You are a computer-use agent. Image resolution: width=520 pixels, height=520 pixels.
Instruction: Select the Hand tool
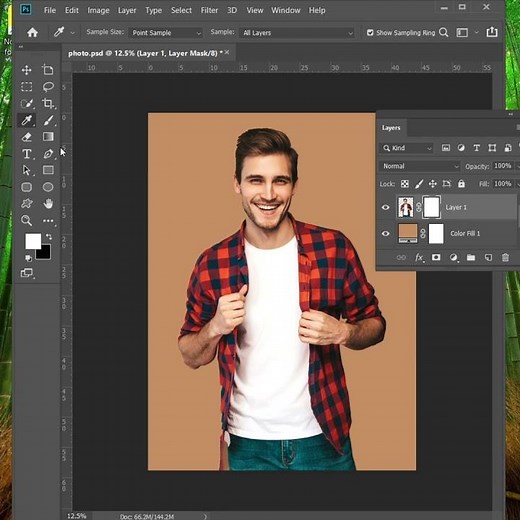[x=48, y=204]
